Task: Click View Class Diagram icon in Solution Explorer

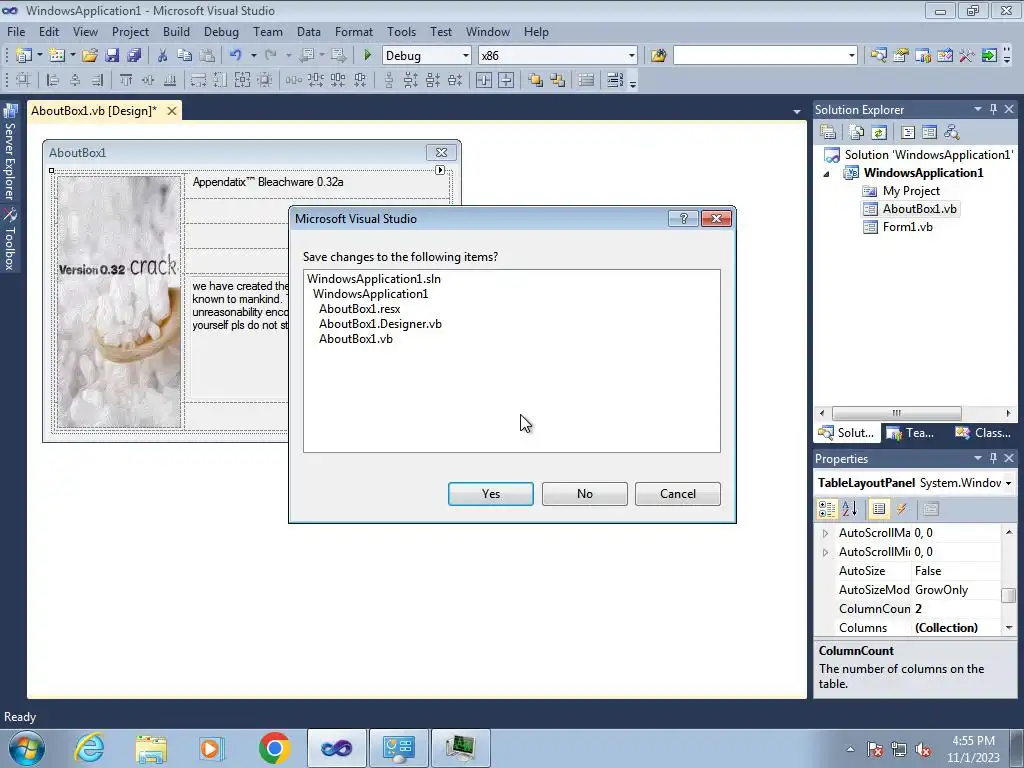Action: coord(952,133)
